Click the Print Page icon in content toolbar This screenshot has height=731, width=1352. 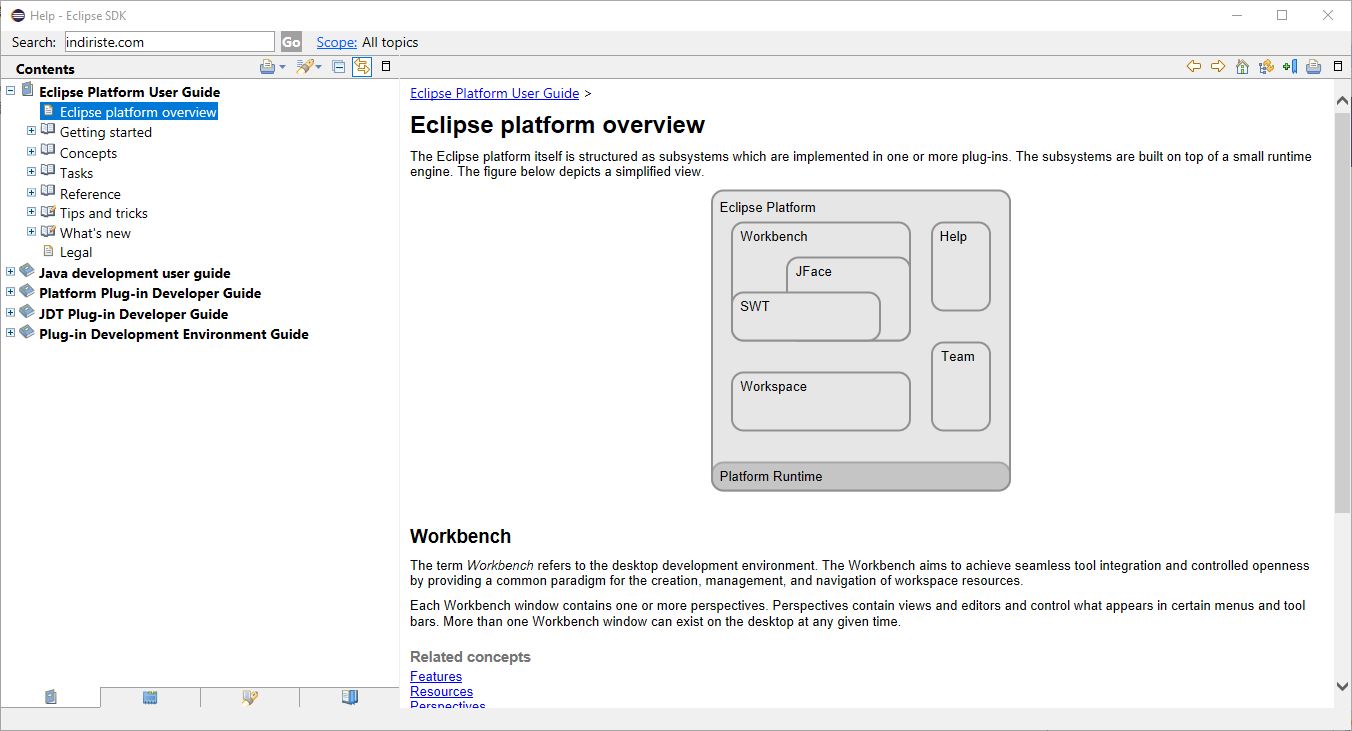pos(1314,67)
